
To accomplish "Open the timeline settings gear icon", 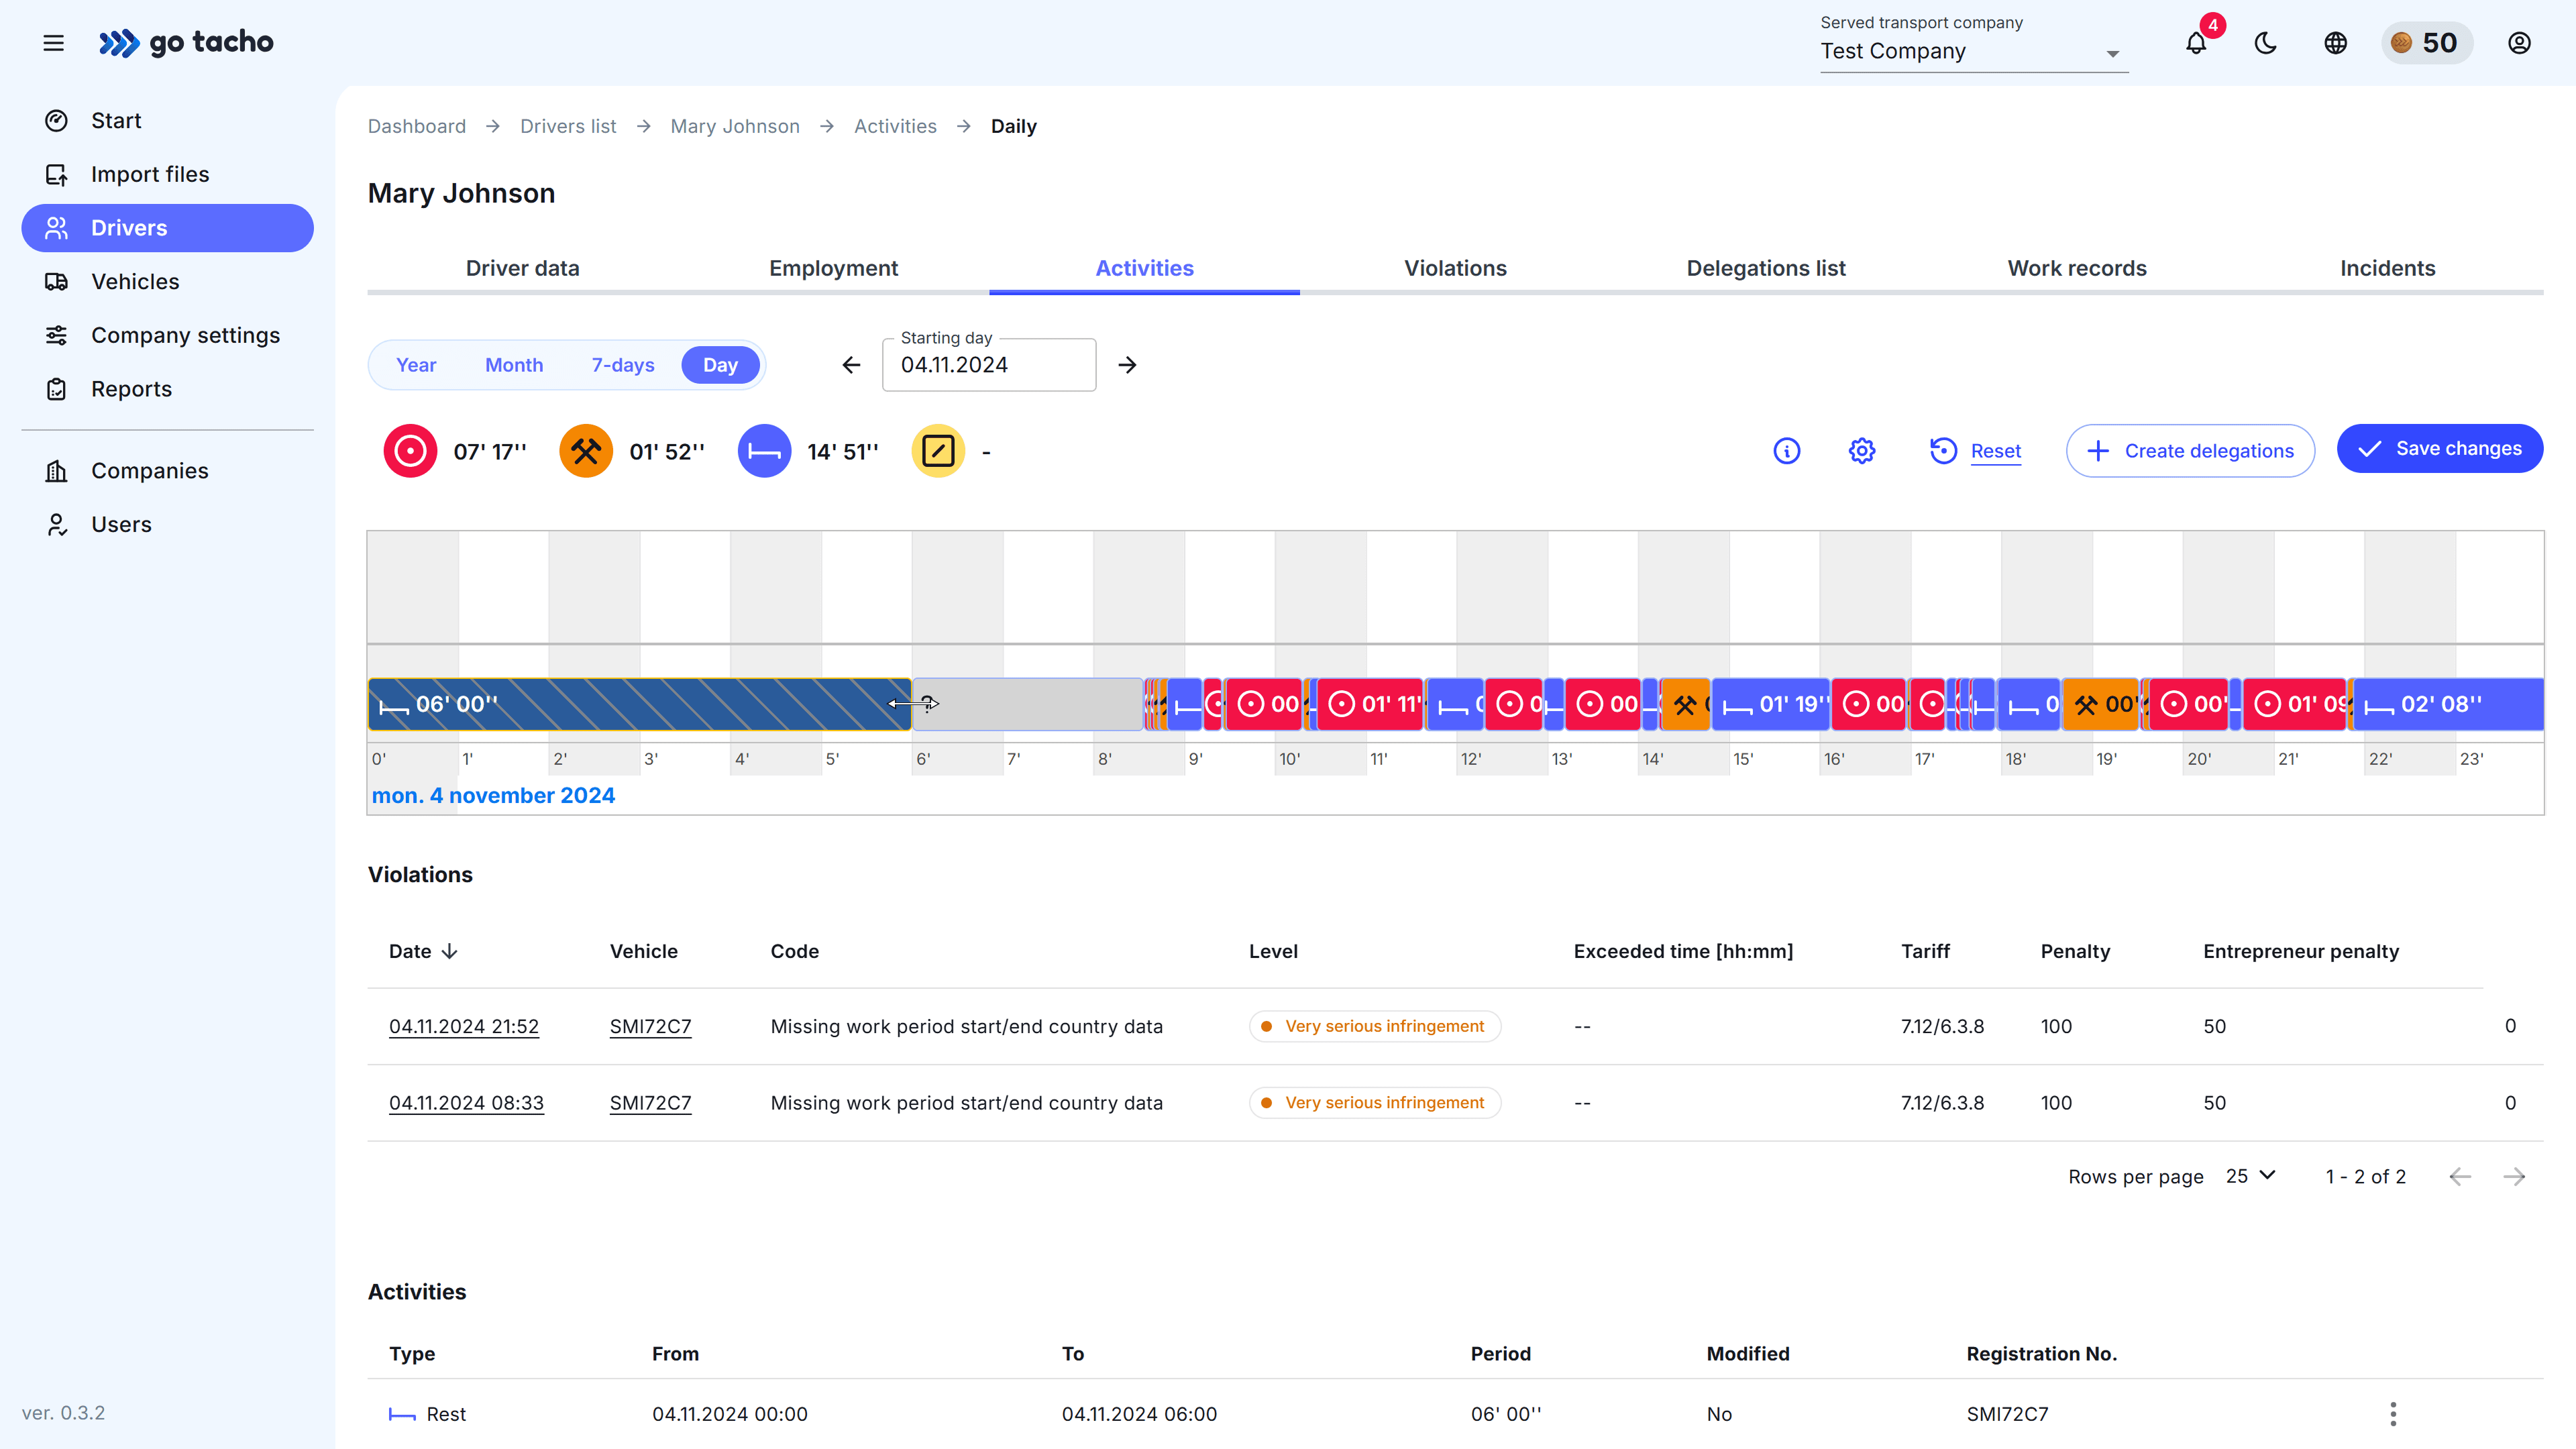I will 1861,451.
